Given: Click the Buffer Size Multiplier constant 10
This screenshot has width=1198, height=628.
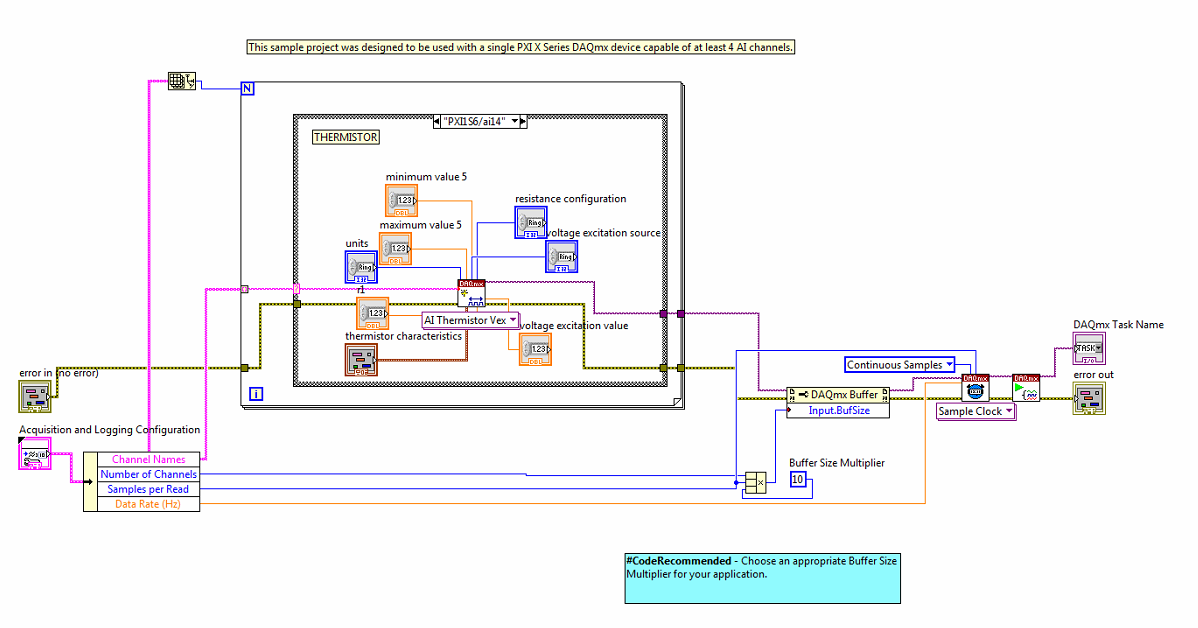Looking at the screenshot, I should (798, 480).
